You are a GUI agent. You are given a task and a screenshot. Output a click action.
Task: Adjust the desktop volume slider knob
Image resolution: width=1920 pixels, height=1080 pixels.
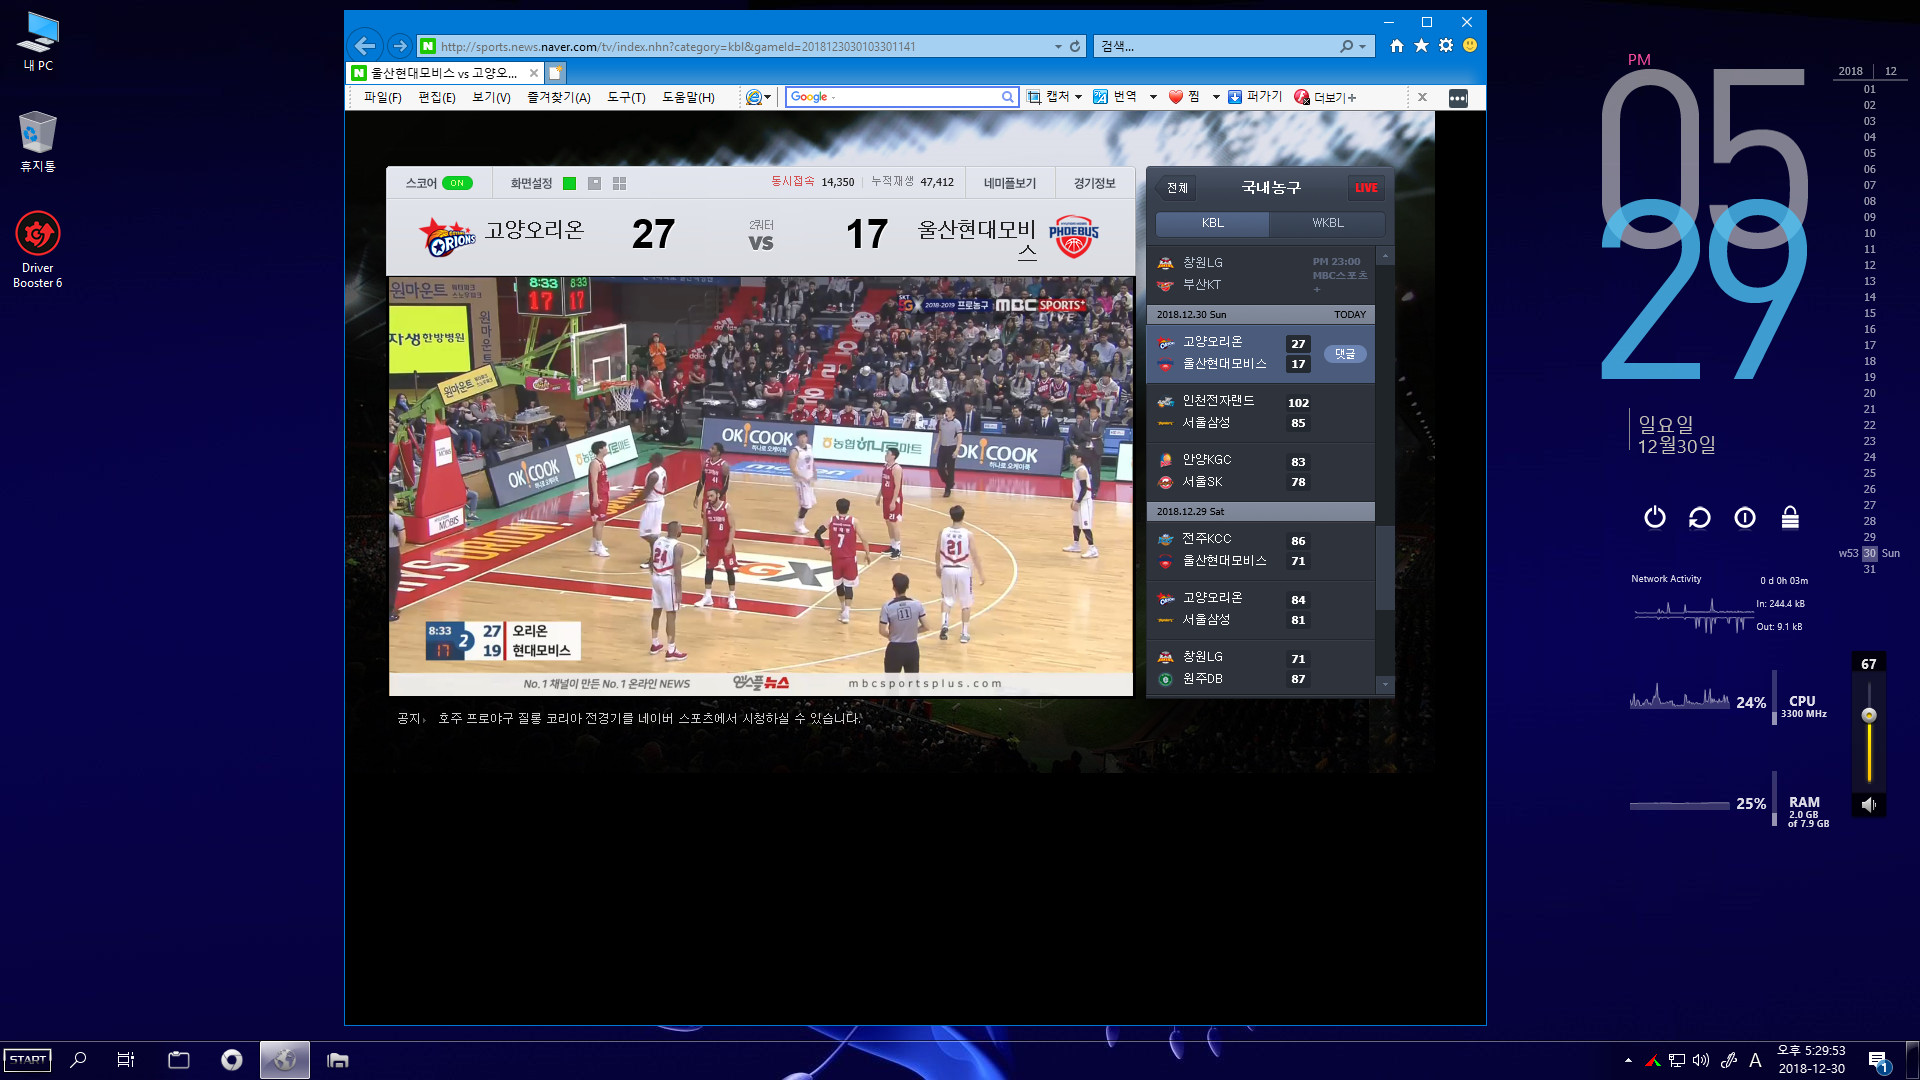pyautogui.click(x=1869, y=715)
